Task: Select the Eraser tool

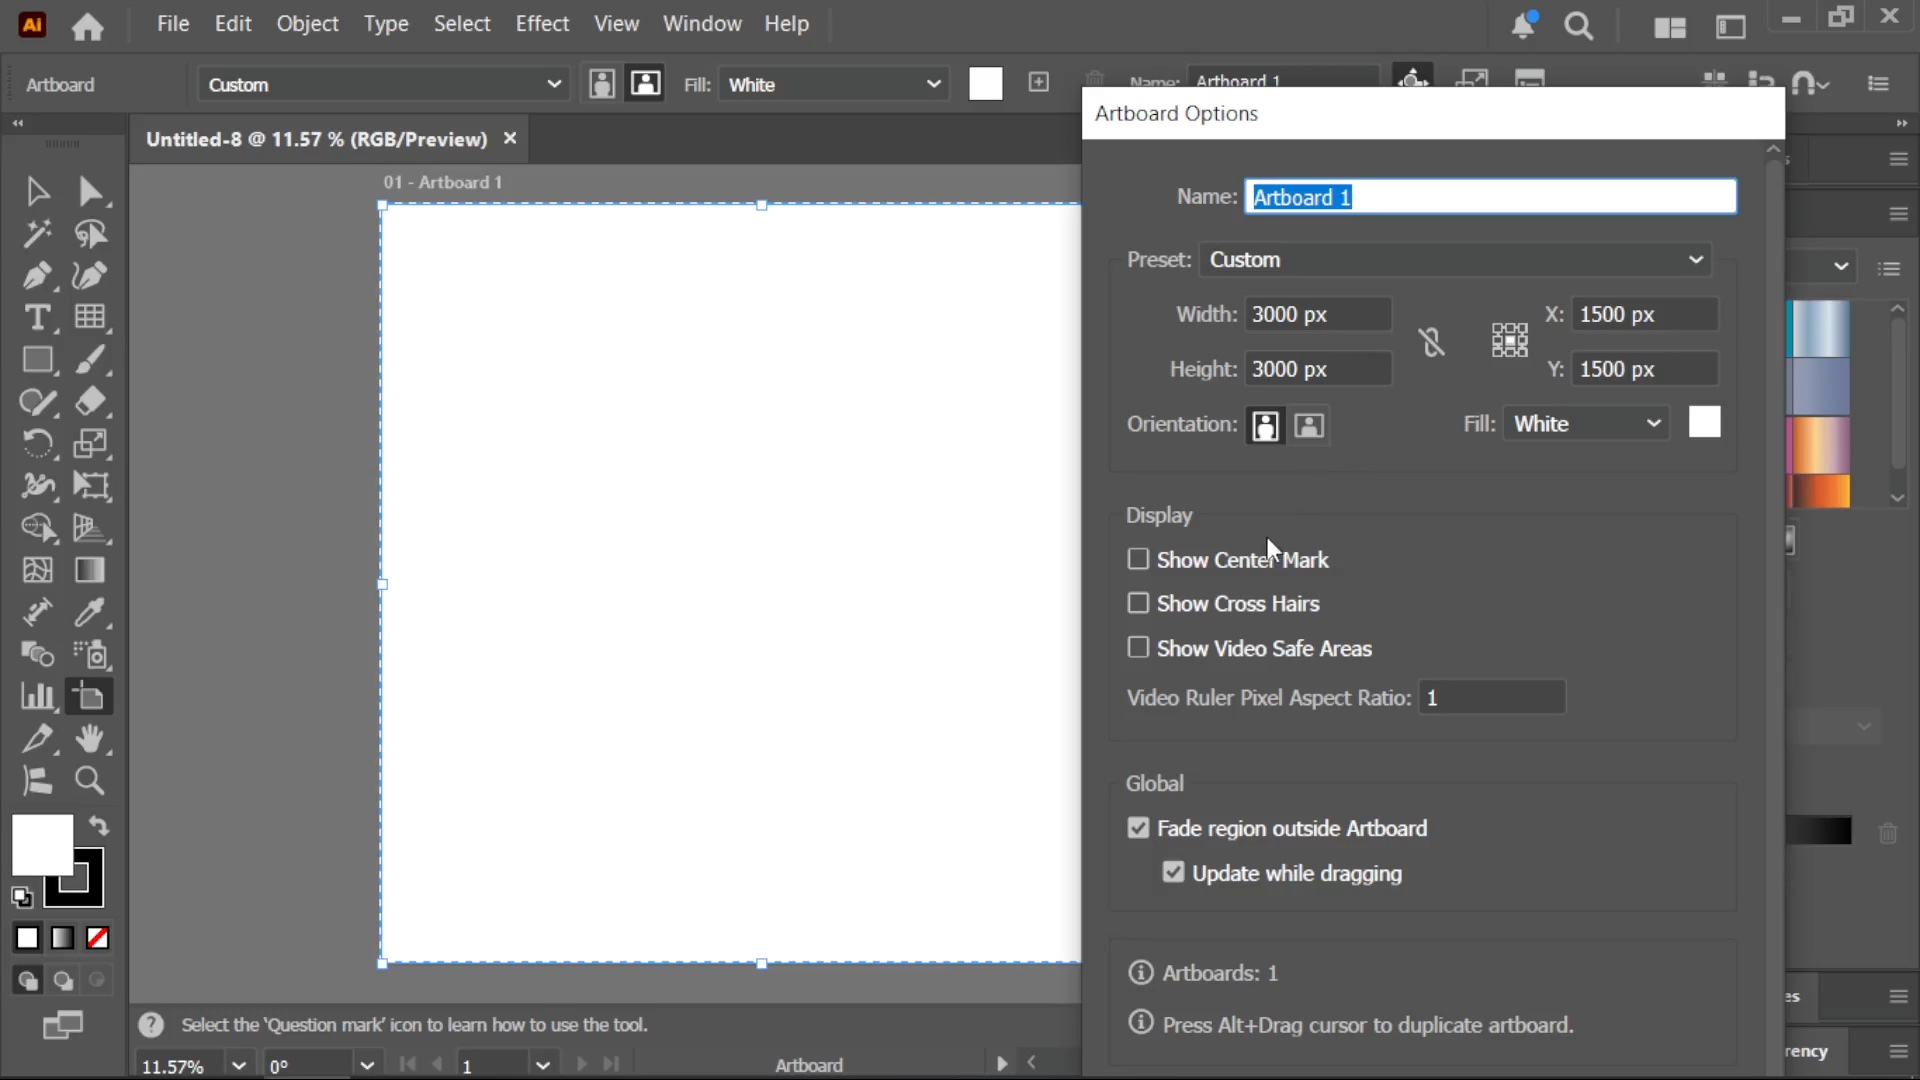Action: click(90, 402)
